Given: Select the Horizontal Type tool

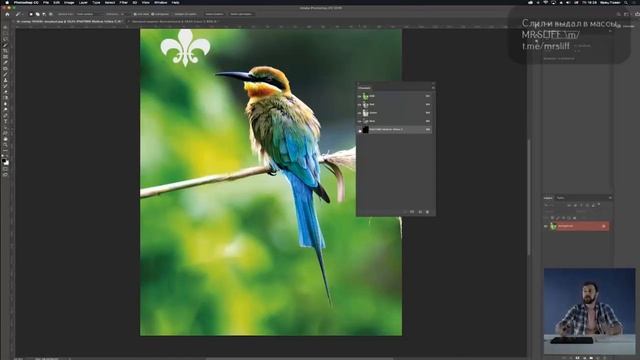Looking at the screenshot, I should click(x=5, y=121).
